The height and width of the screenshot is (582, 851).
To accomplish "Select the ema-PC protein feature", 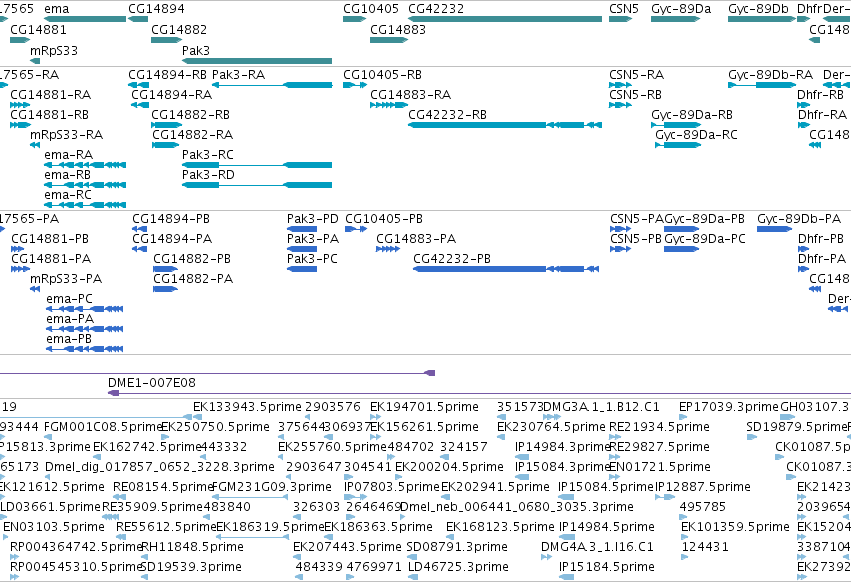I will (85, 309).
